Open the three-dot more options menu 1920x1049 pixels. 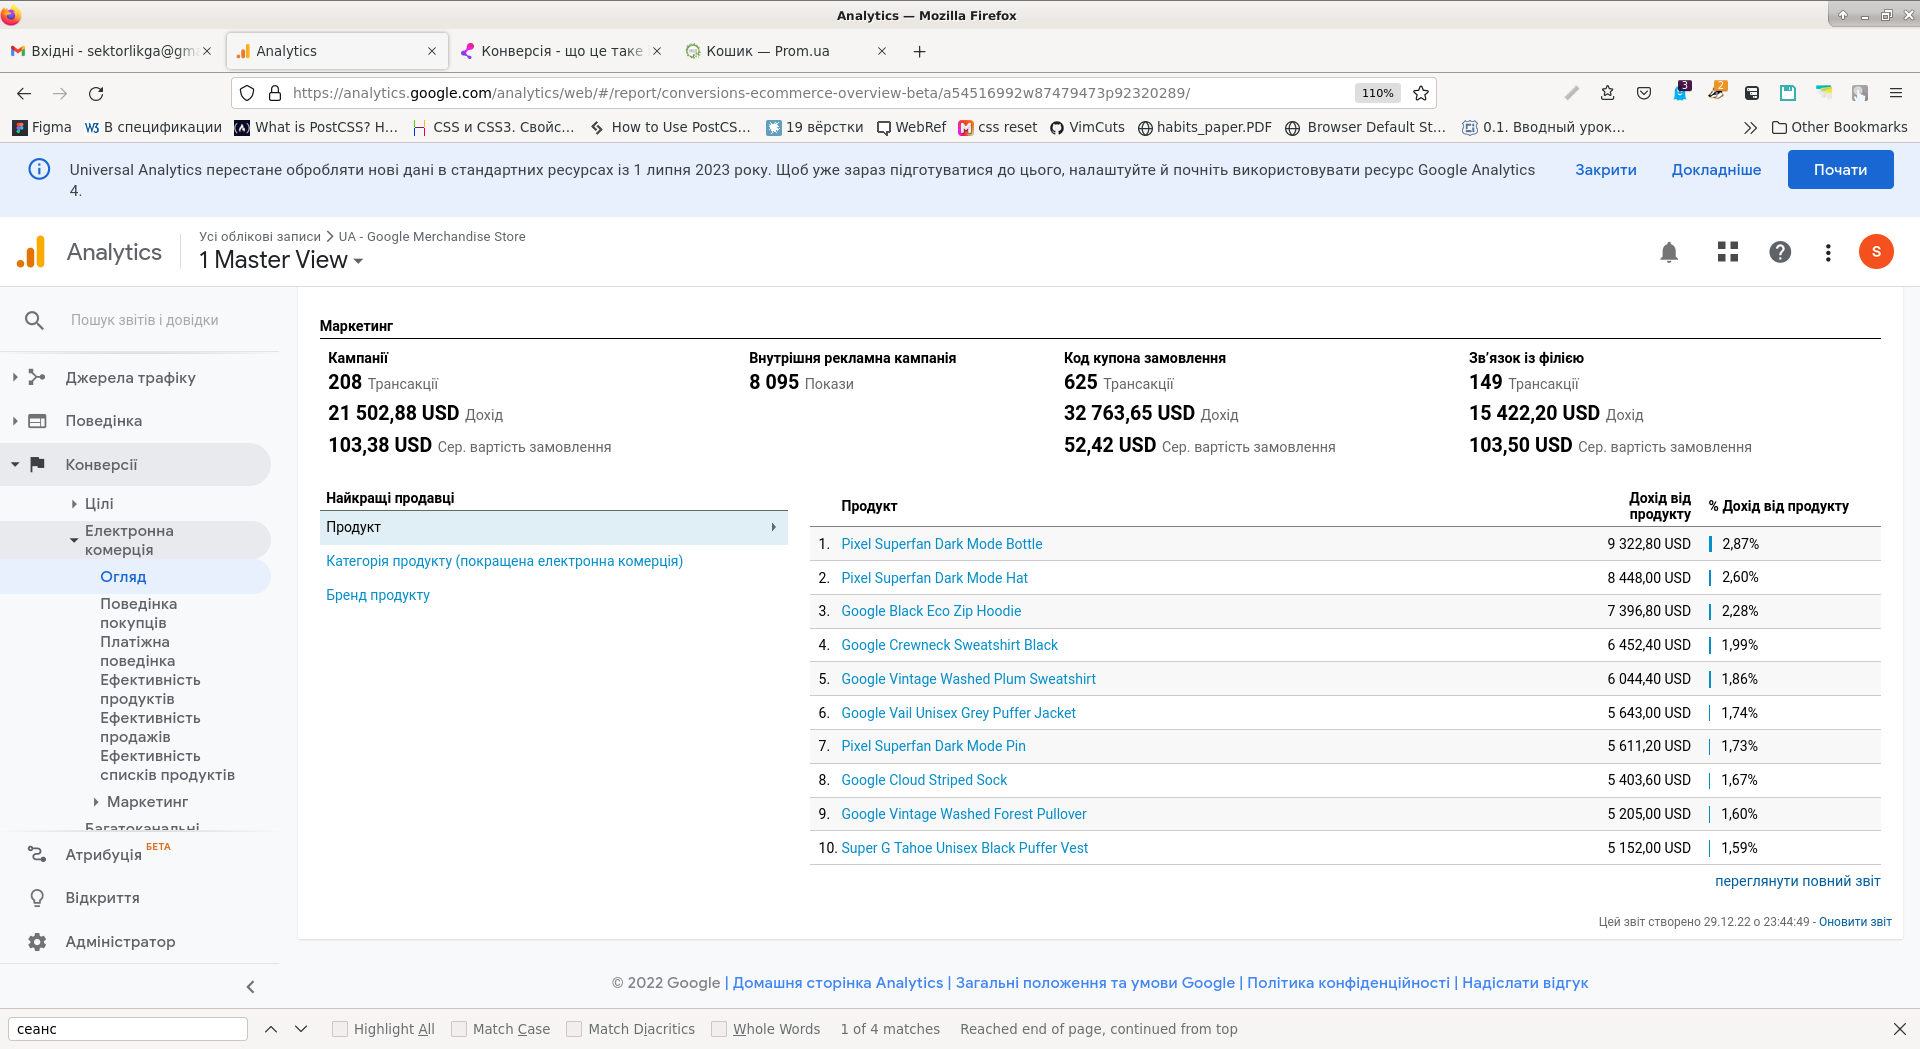coord(1828,253)
